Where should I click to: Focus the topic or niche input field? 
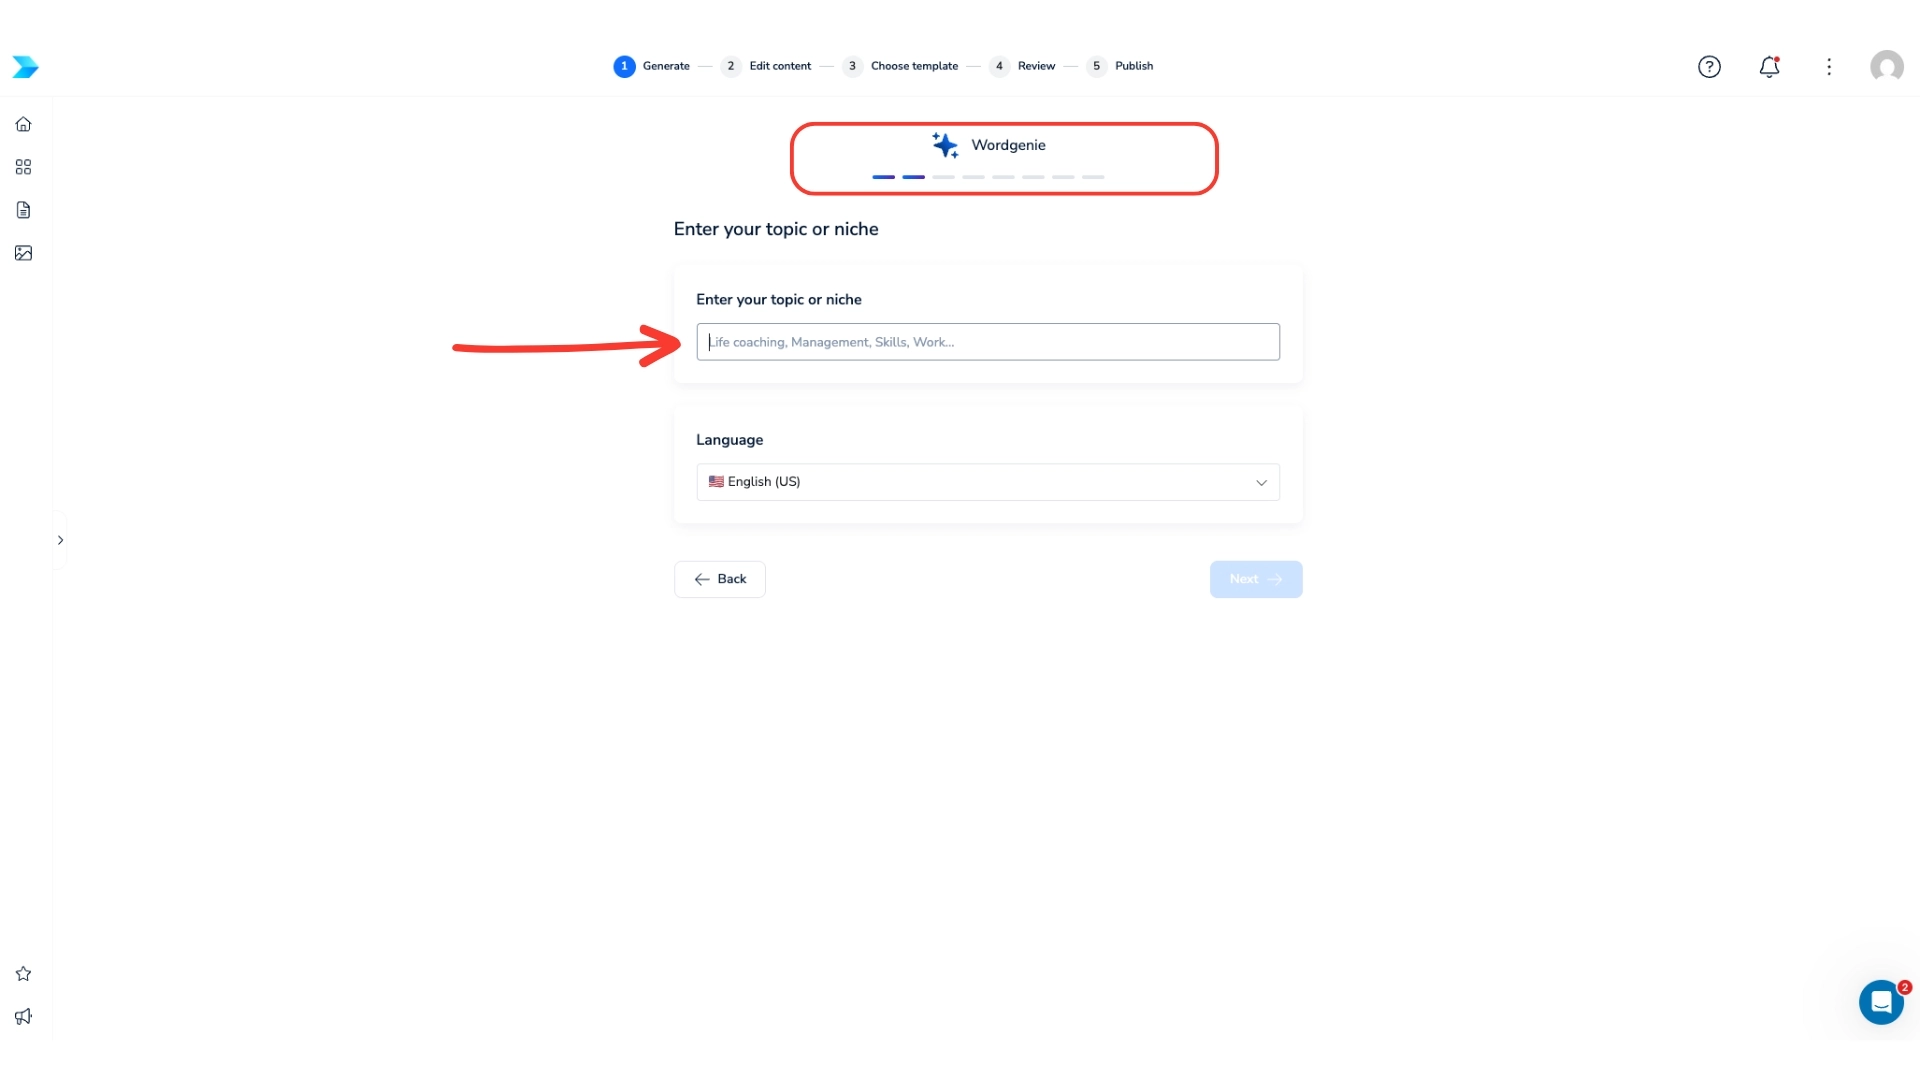point(988,342)
